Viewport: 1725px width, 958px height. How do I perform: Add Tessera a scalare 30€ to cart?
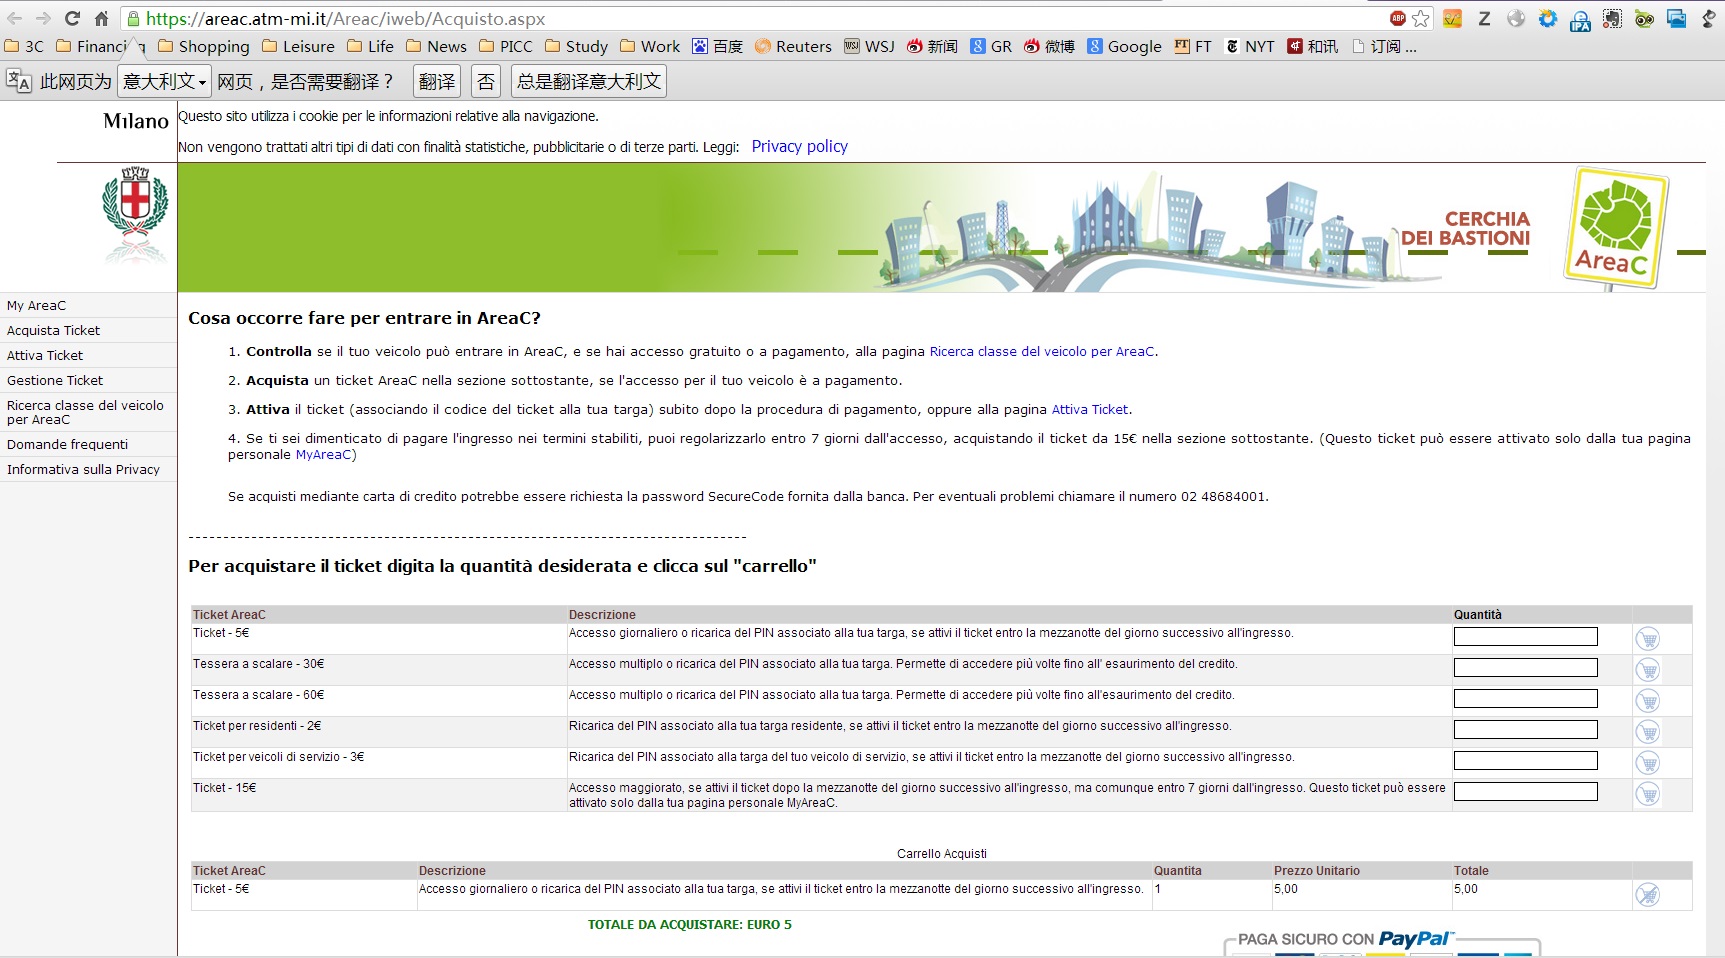pos(1647,669)
